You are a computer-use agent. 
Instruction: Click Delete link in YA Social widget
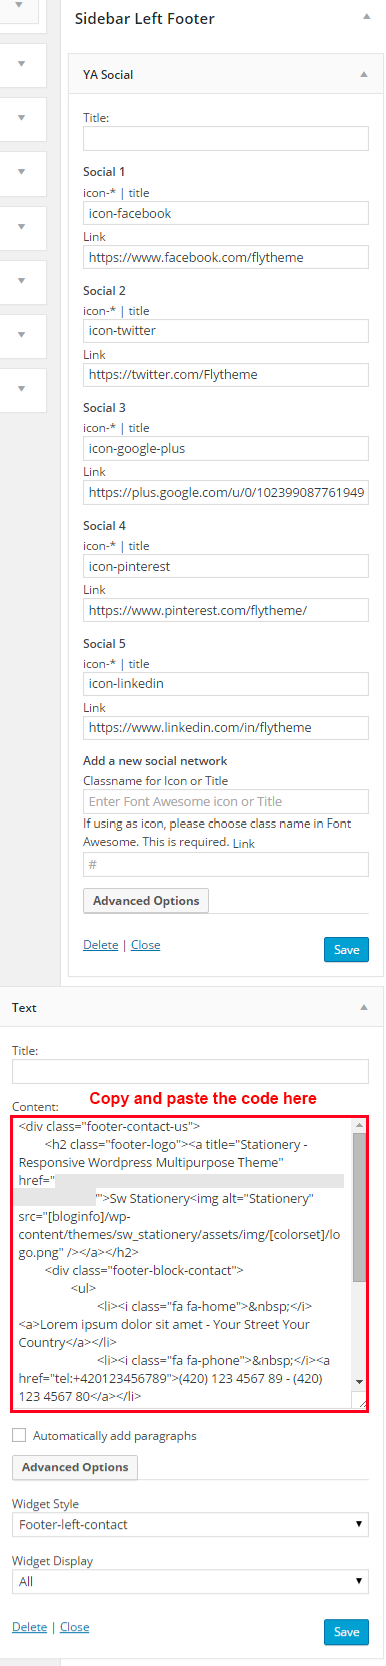pos(100,945)
